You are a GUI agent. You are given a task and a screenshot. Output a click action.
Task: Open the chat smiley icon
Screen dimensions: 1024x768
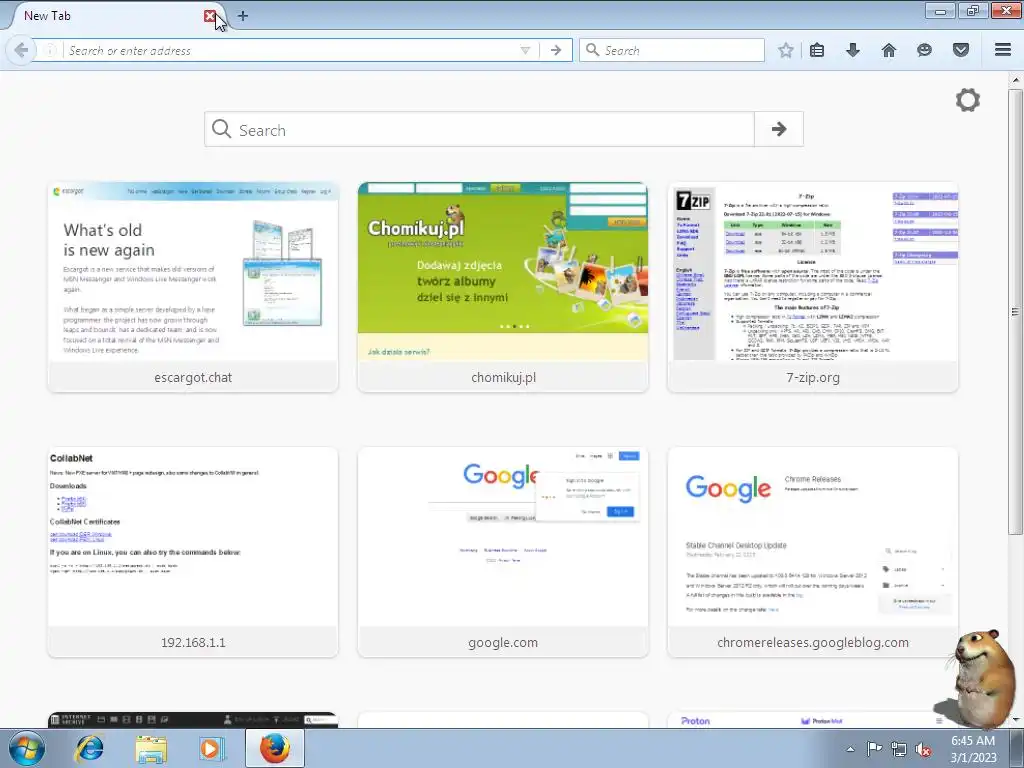coord(924,50)
